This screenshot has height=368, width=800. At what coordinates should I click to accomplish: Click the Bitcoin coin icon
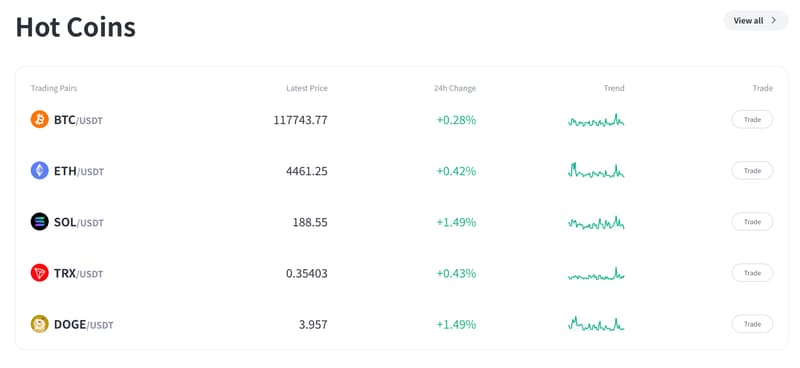40,119
